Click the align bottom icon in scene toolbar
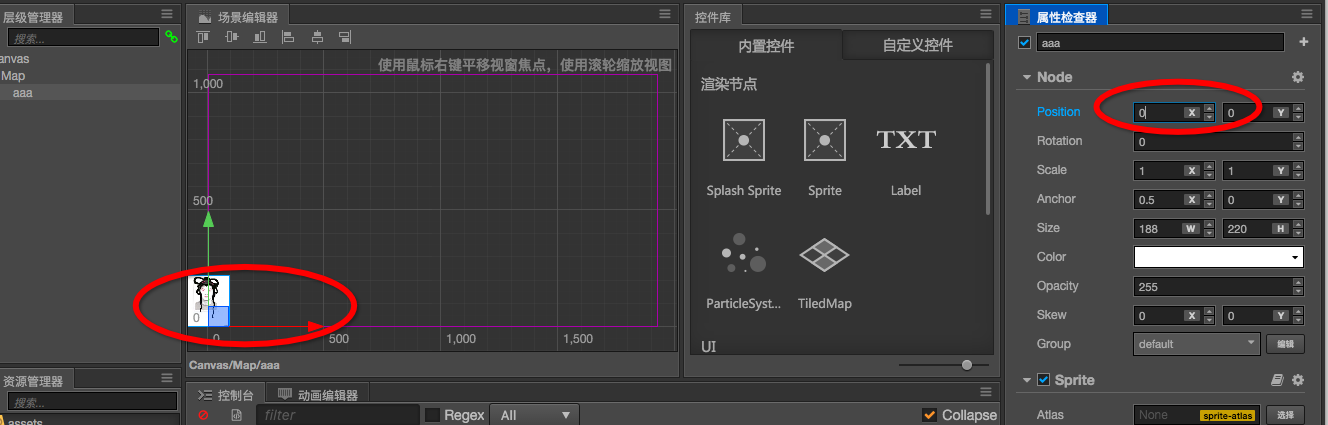Image resolution: width=1328 pixels, height=425 pixels. [260, 37]
